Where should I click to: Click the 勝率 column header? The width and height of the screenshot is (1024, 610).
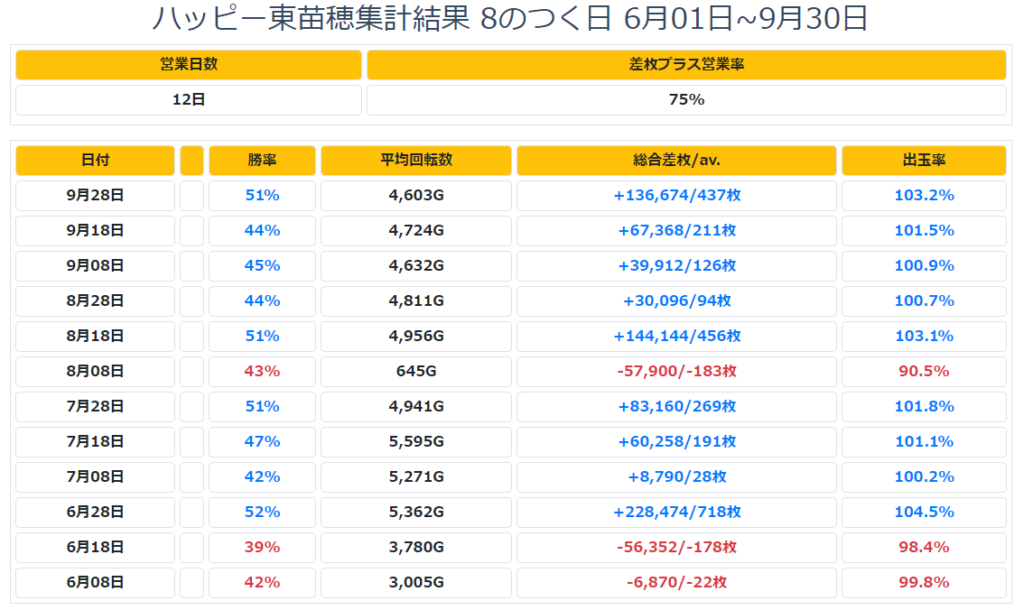click(x=262, y=161)
